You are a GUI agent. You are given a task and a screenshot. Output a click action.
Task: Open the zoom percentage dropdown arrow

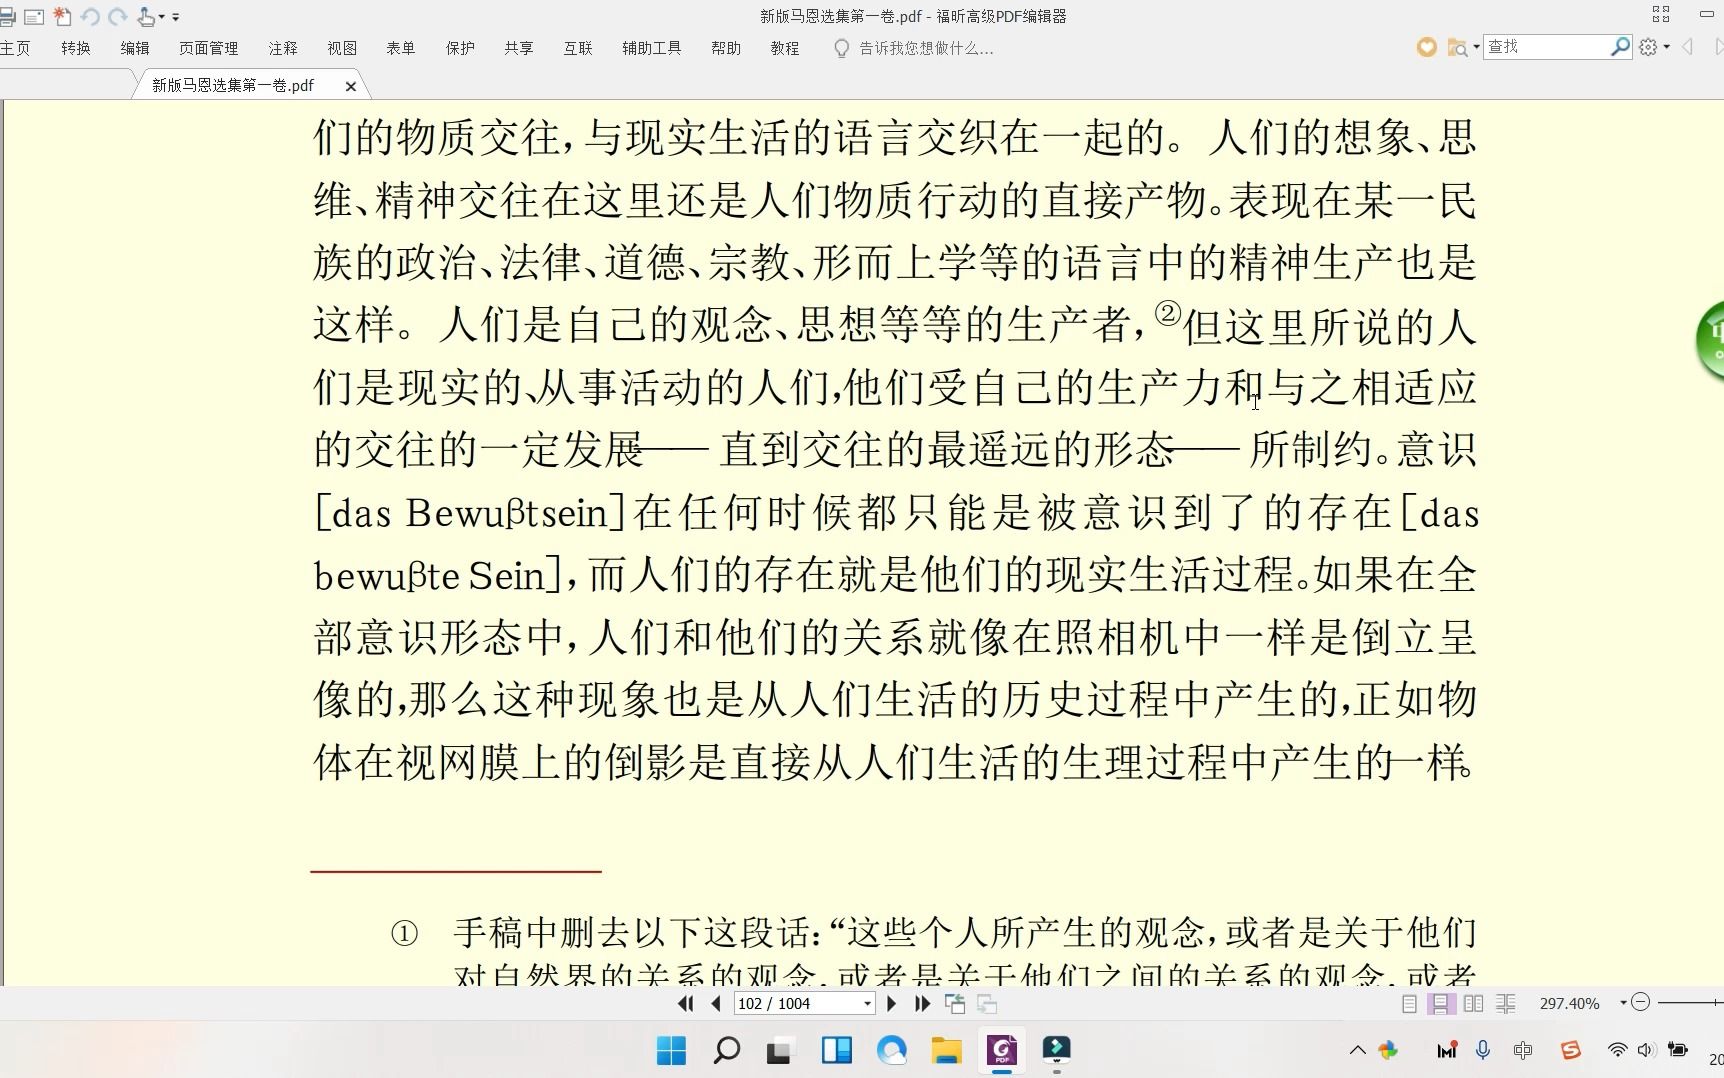[1622, 1003]
